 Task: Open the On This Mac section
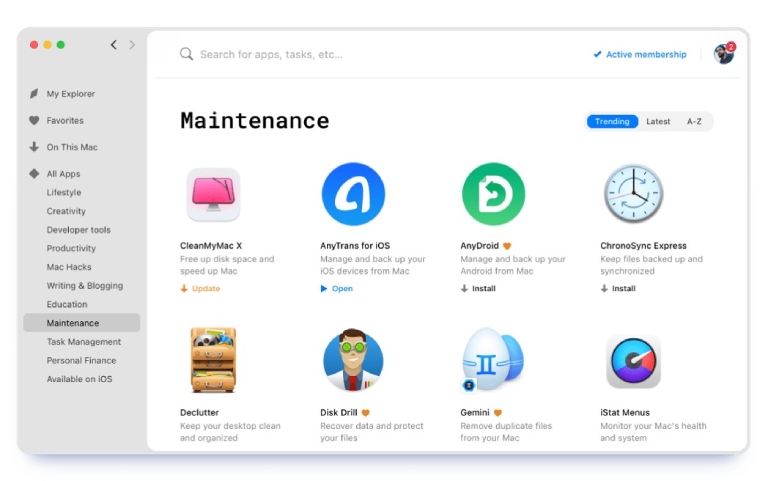point(72,147)
